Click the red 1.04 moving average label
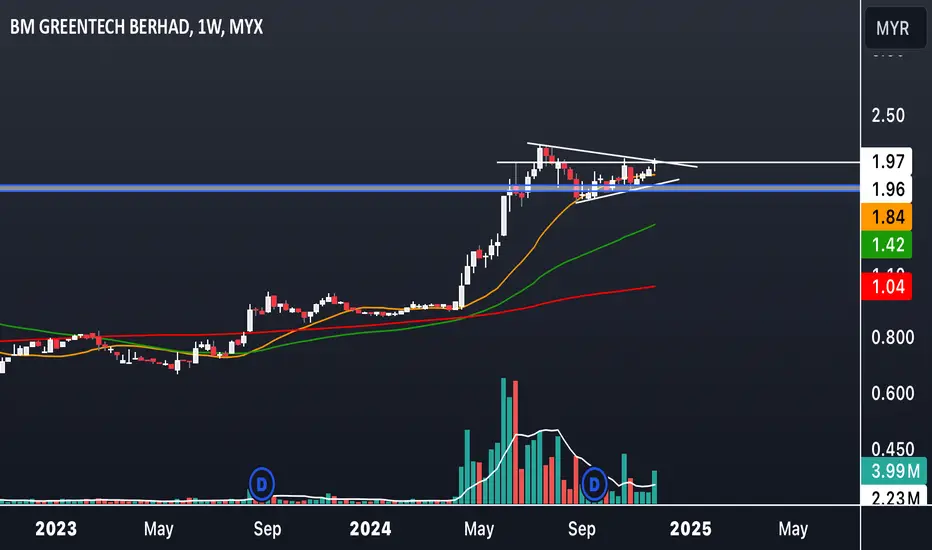The width and height of the screenshot is (932, 550). [x=887, y=287]
